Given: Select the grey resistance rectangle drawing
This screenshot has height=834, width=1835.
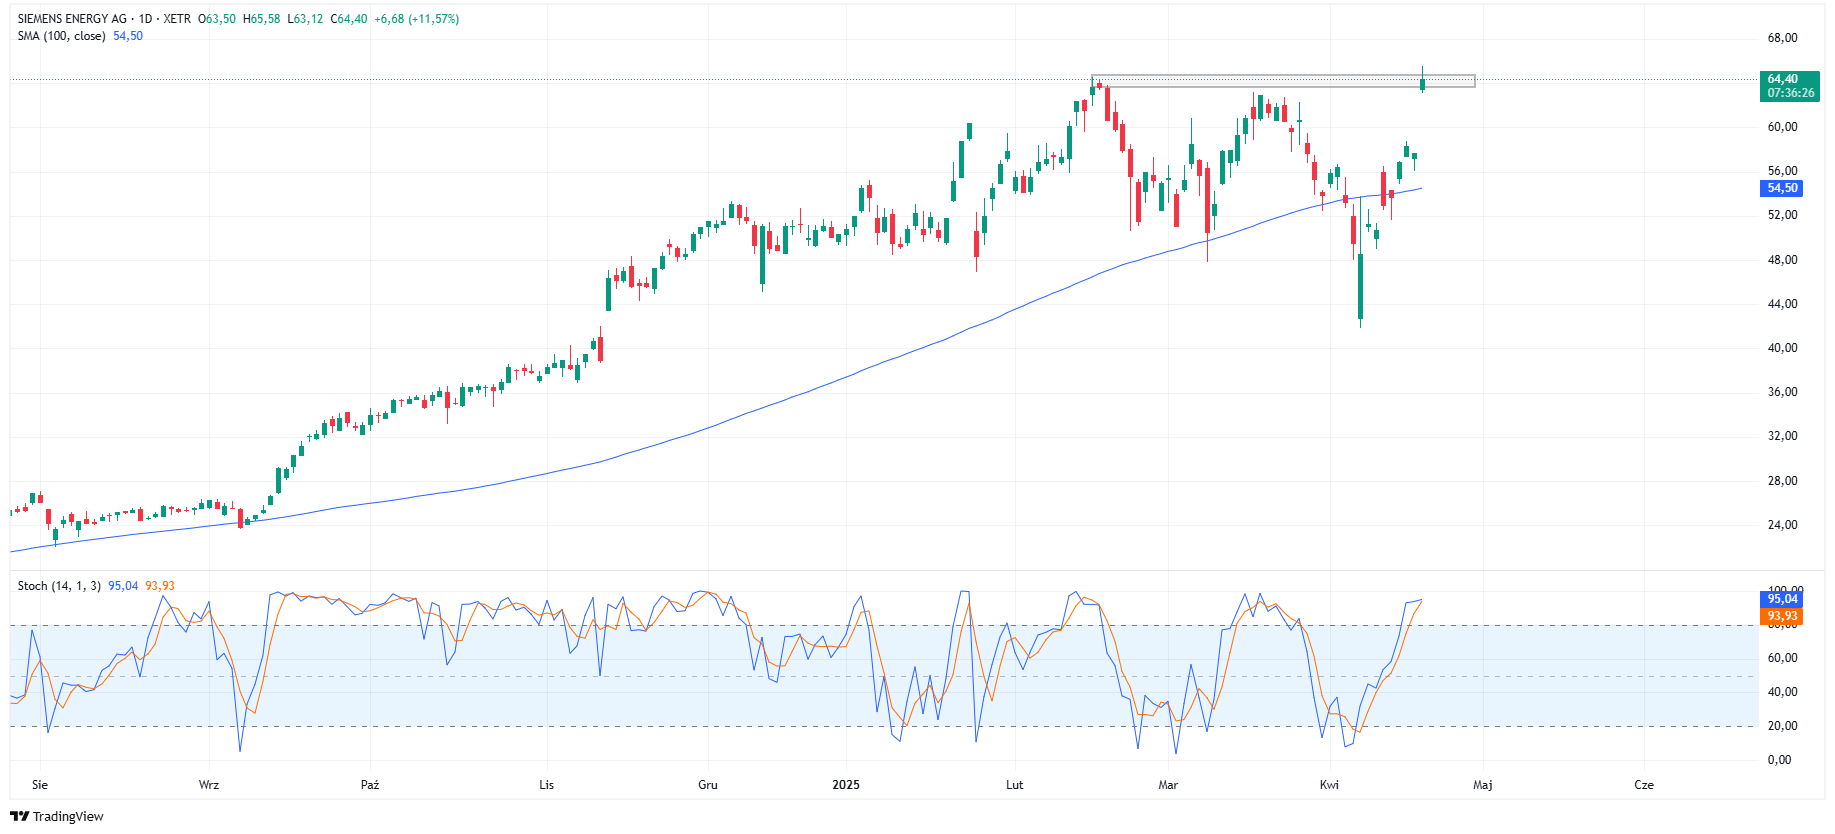Looking at the screenshot, I should (x=1283, y=81).
